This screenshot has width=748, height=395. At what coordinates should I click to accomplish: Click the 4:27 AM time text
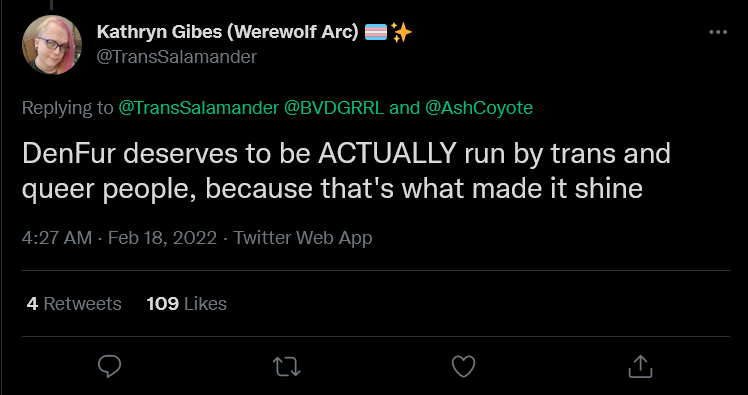click(x=57, y=238)
